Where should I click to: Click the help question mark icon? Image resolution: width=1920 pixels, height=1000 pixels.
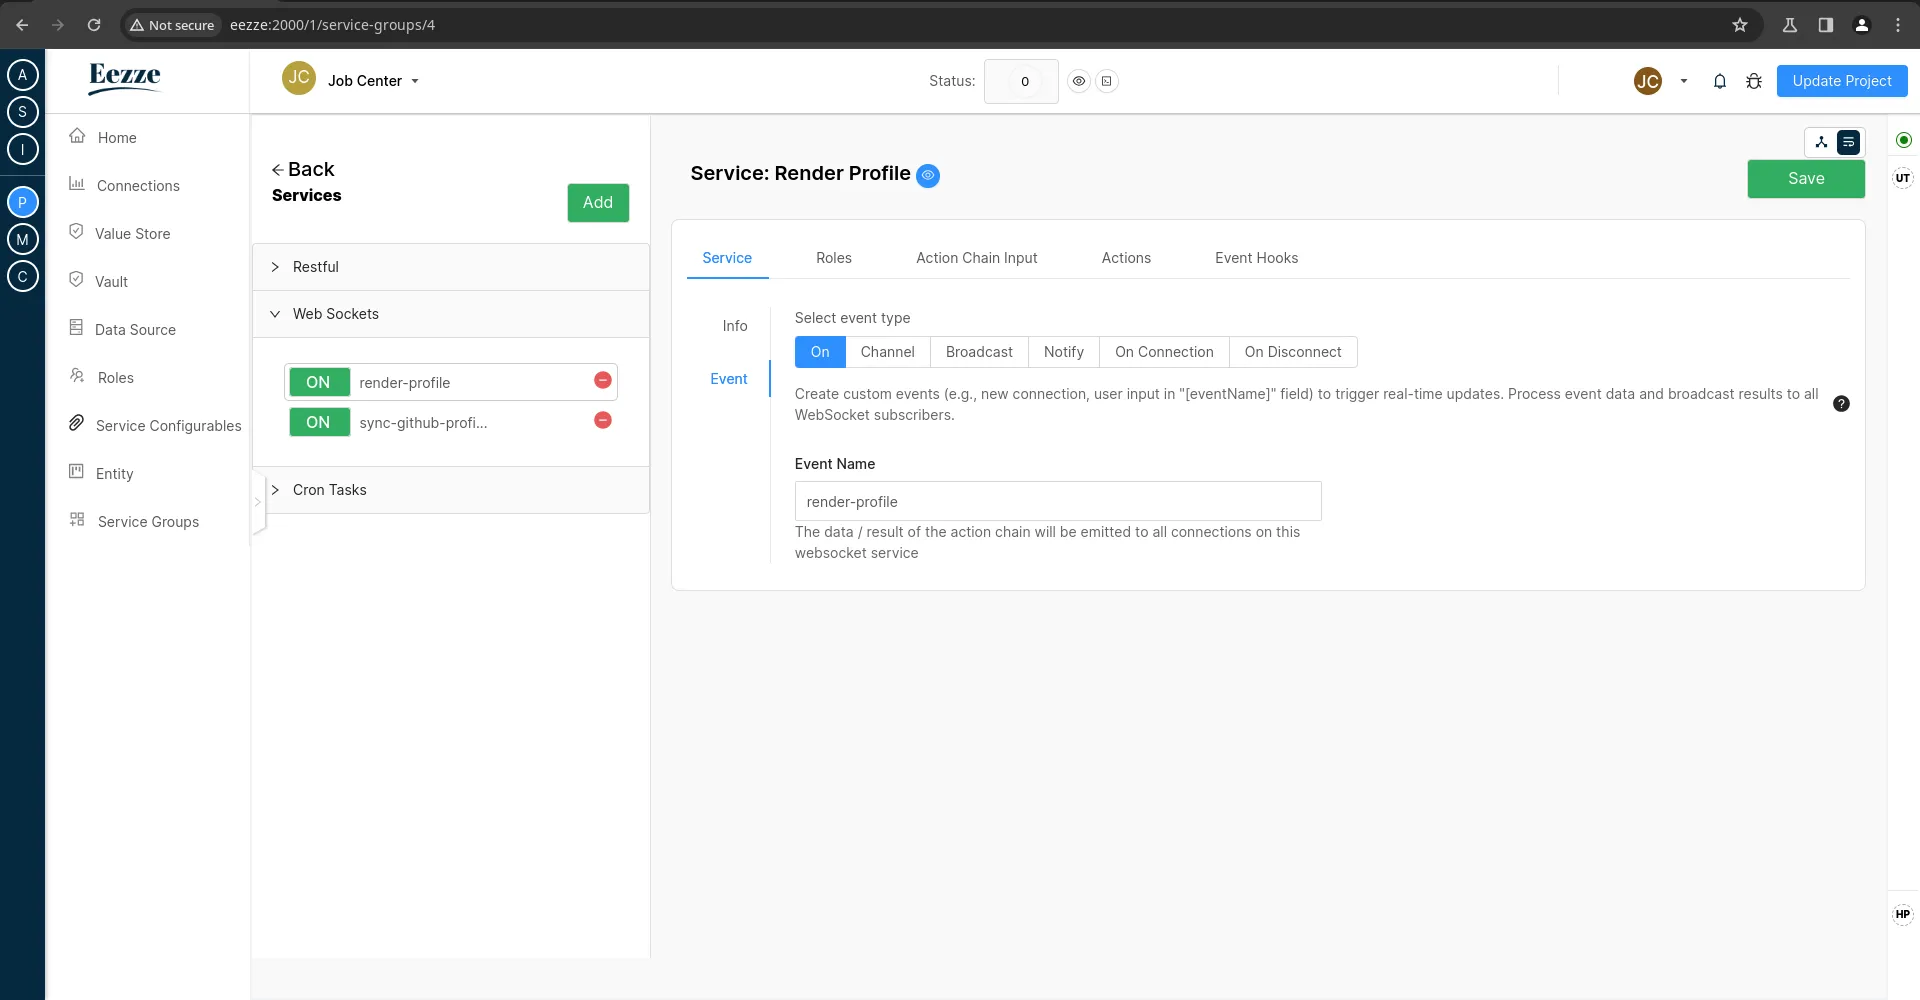point(1842,404)
